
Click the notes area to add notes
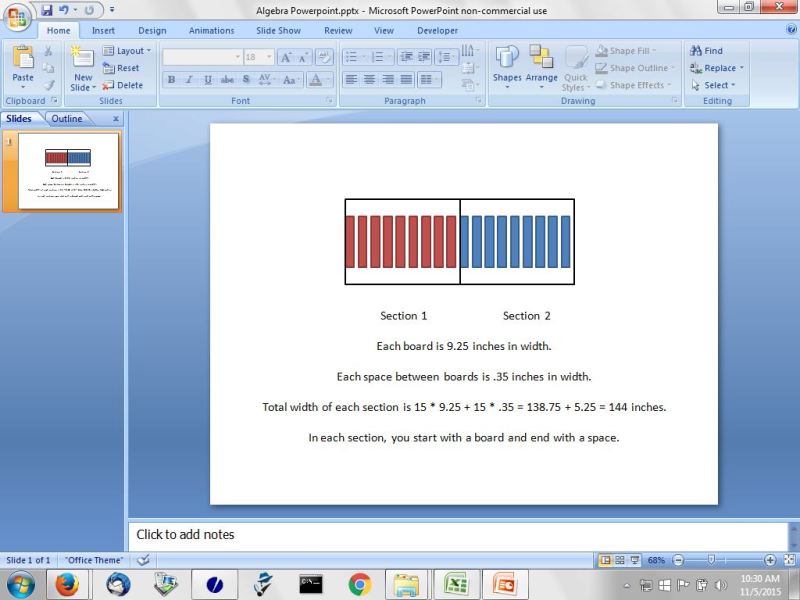pos(458,535)
